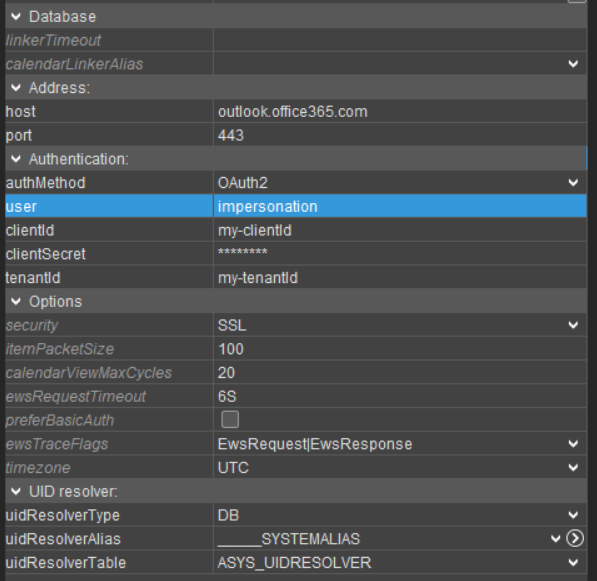
Task: Select the host property label
Action: click(x=21, y=112)
